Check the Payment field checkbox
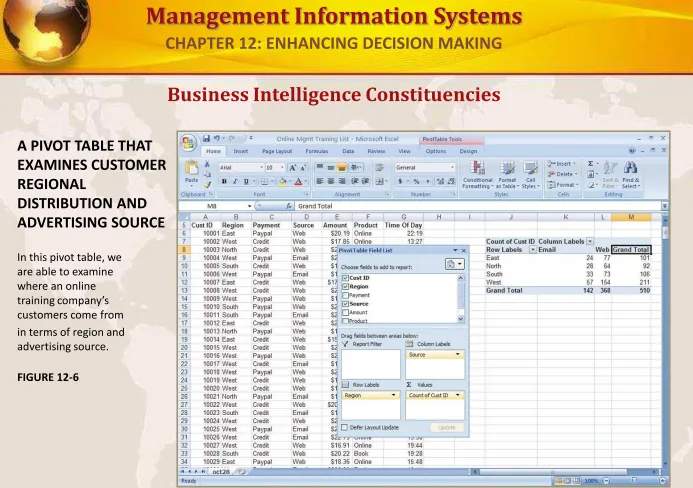Viewport: 693px width, 488px height. coord(346,295)
